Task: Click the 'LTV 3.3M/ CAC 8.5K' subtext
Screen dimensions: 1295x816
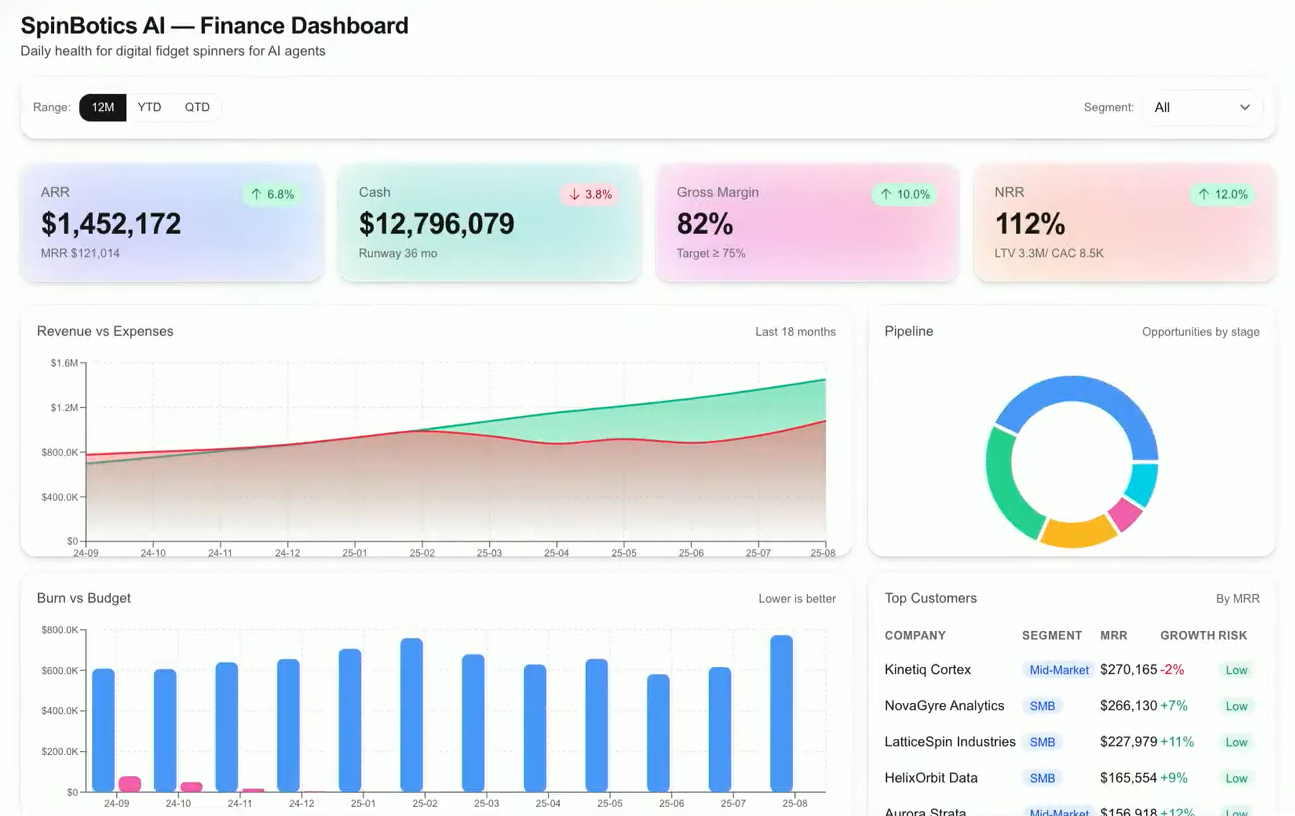Action: pyautogui.click(x=1049, y=253)
